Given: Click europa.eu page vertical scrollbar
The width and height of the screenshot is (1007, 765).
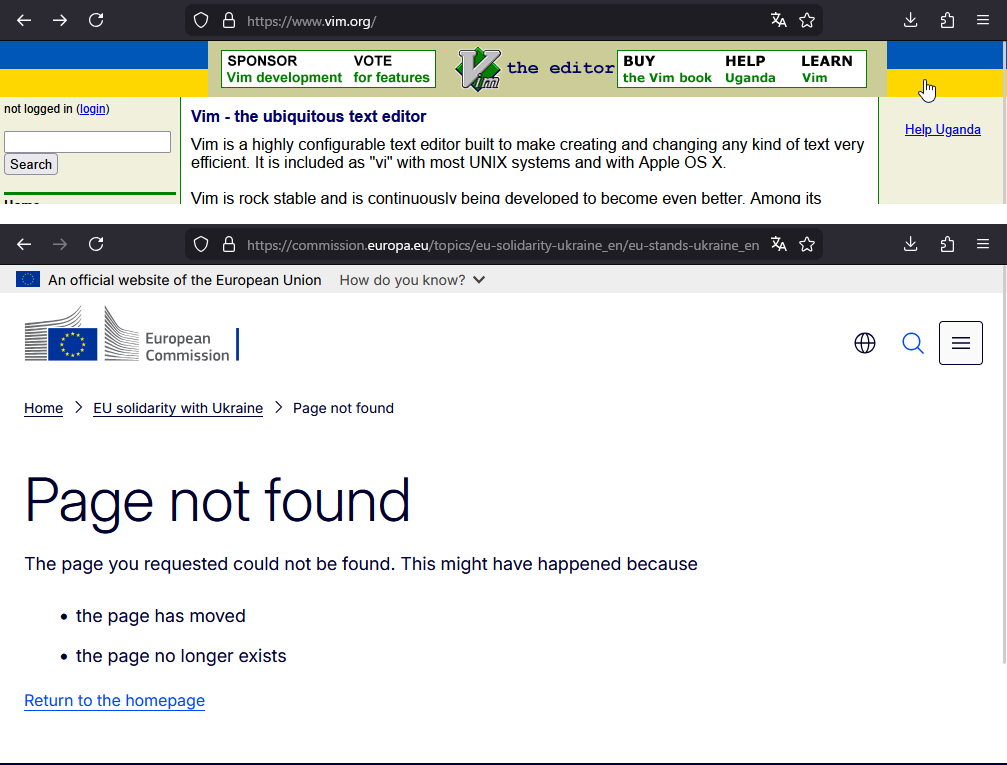Looking at the screenshot, I should click(1004, 465).
